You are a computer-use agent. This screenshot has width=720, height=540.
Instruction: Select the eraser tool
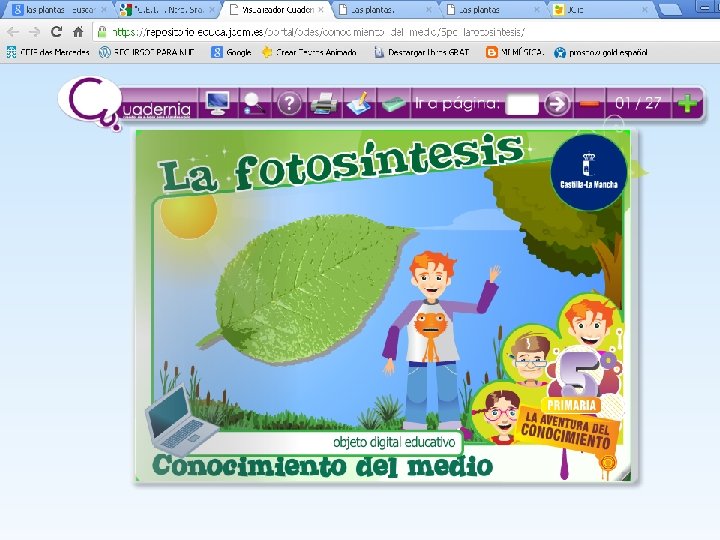[x=393, y=104]
